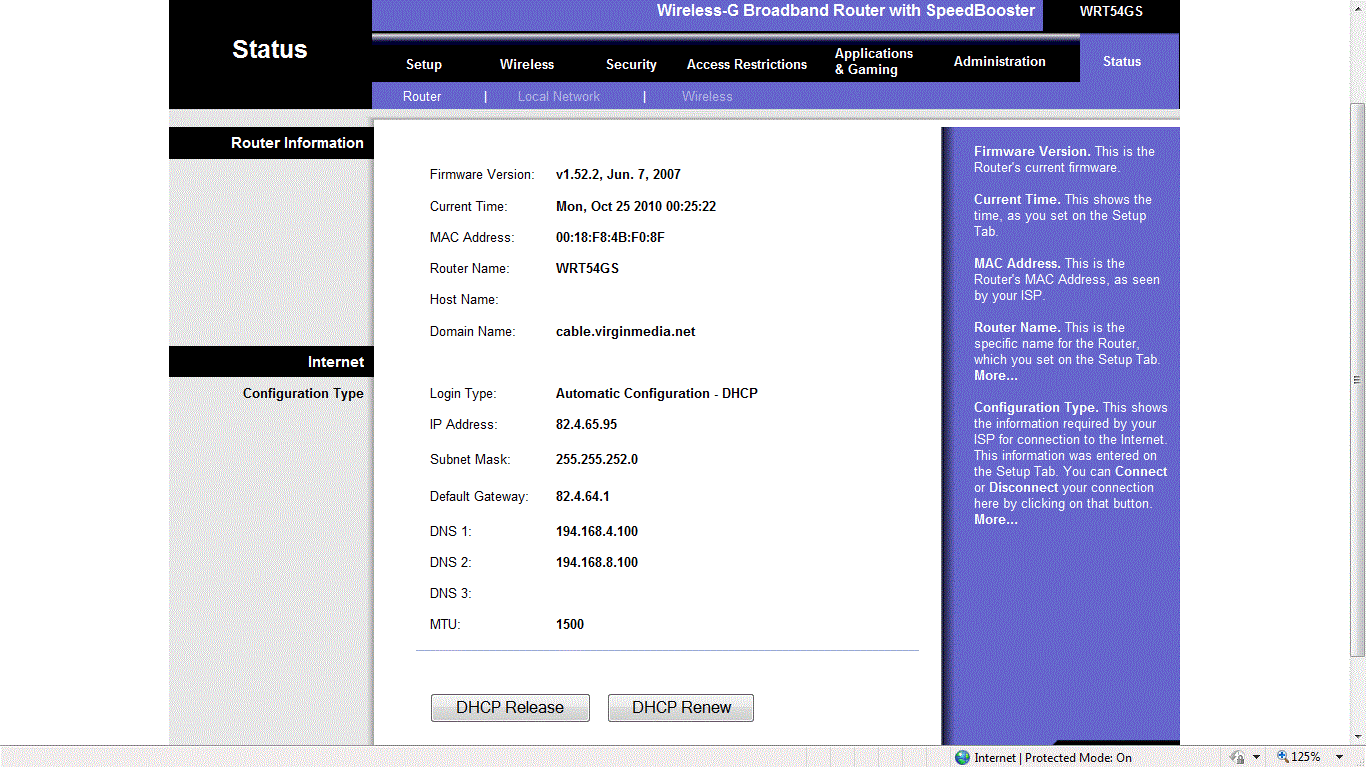The width and height of the screenshot is (1366, 768).
Task: Switch to the Local Network sub-tab
Action: (558, 96)
